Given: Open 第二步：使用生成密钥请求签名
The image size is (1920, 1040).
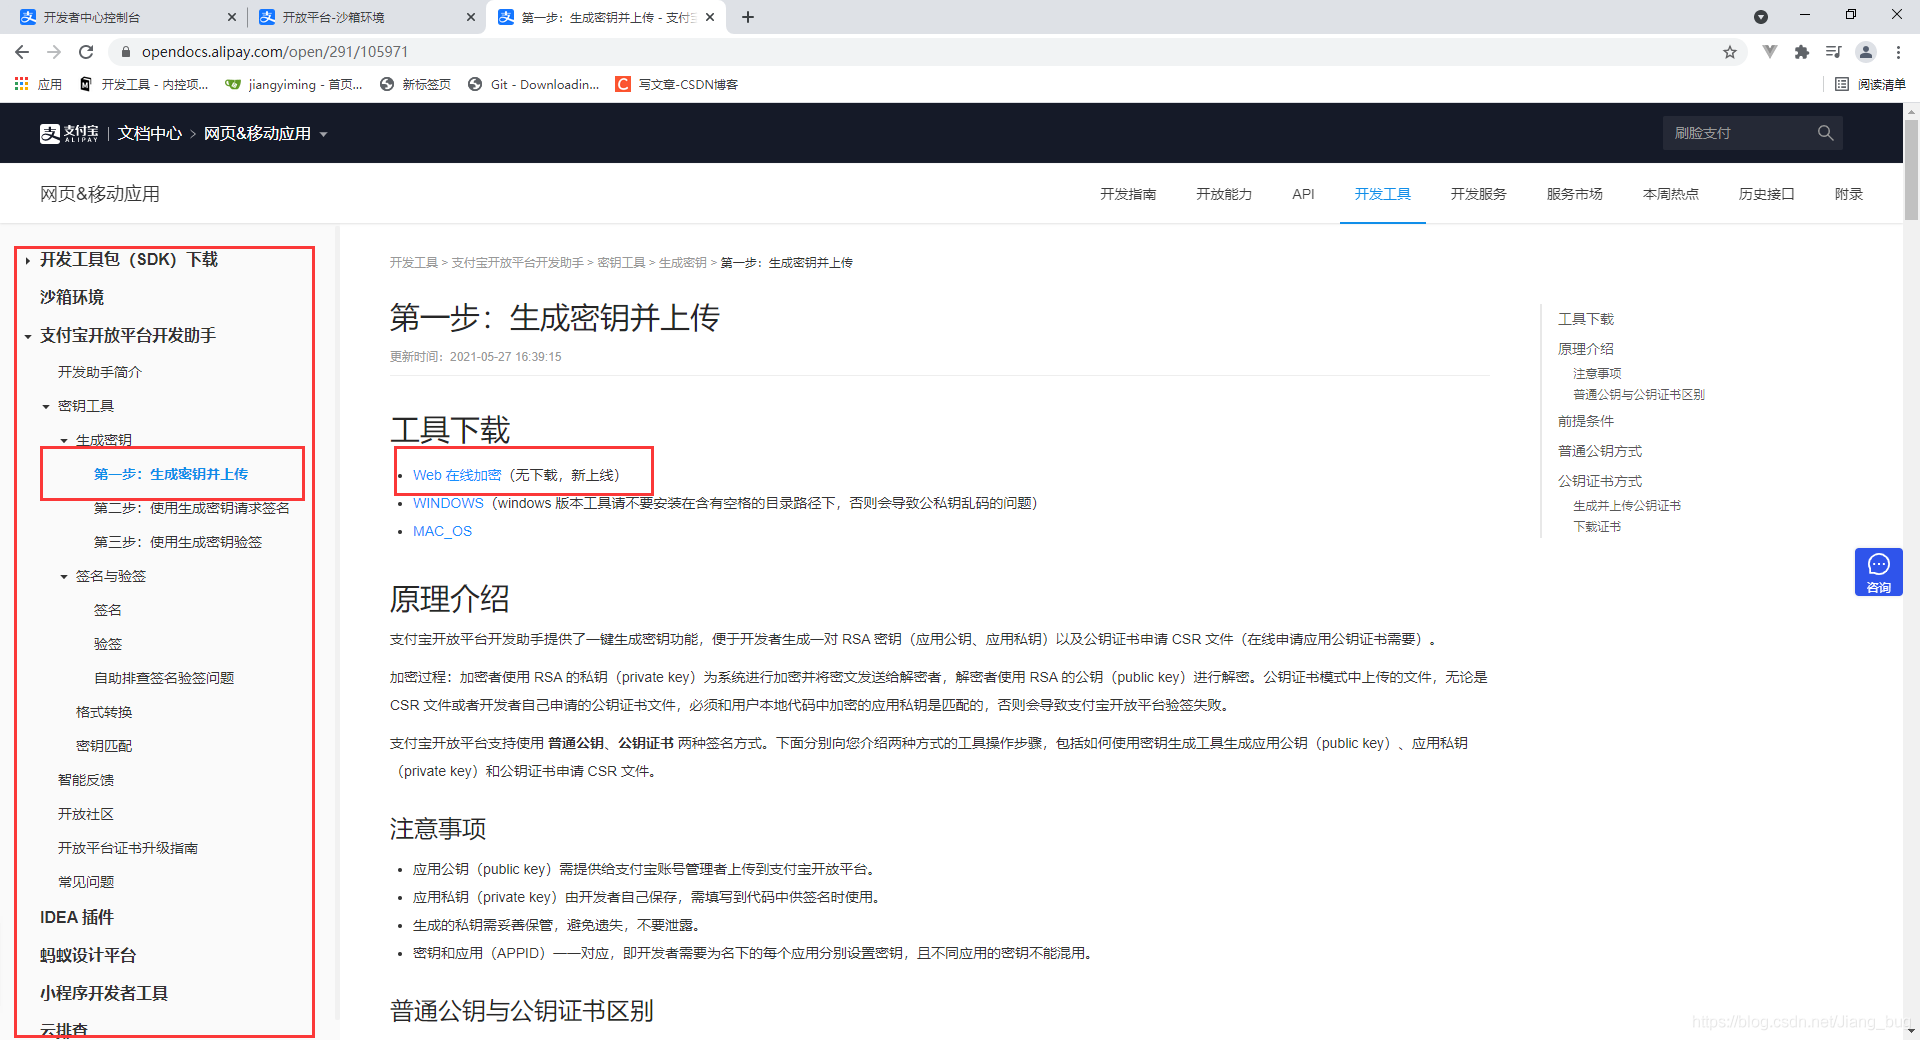Looking at the screenshot, I should point(192,508).
